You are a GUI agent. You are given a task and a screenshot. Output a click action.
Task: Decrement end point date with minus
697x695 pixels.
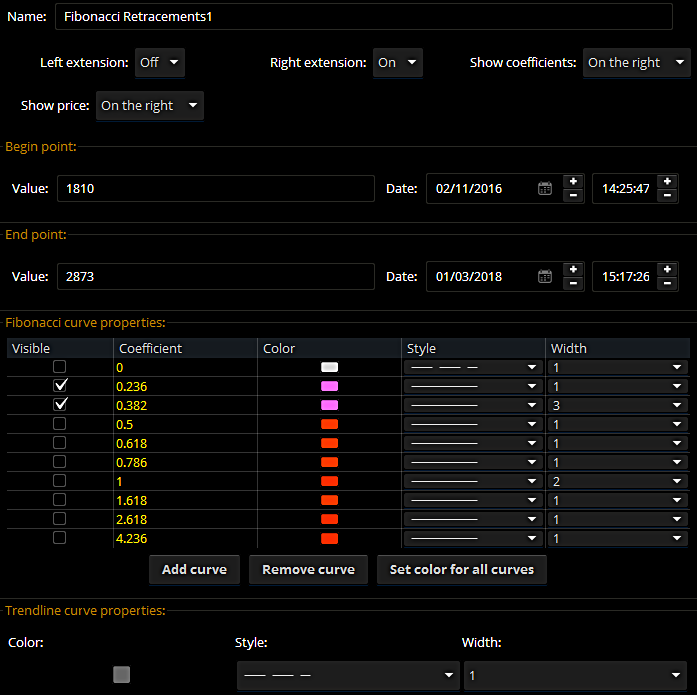coord(573,284)
